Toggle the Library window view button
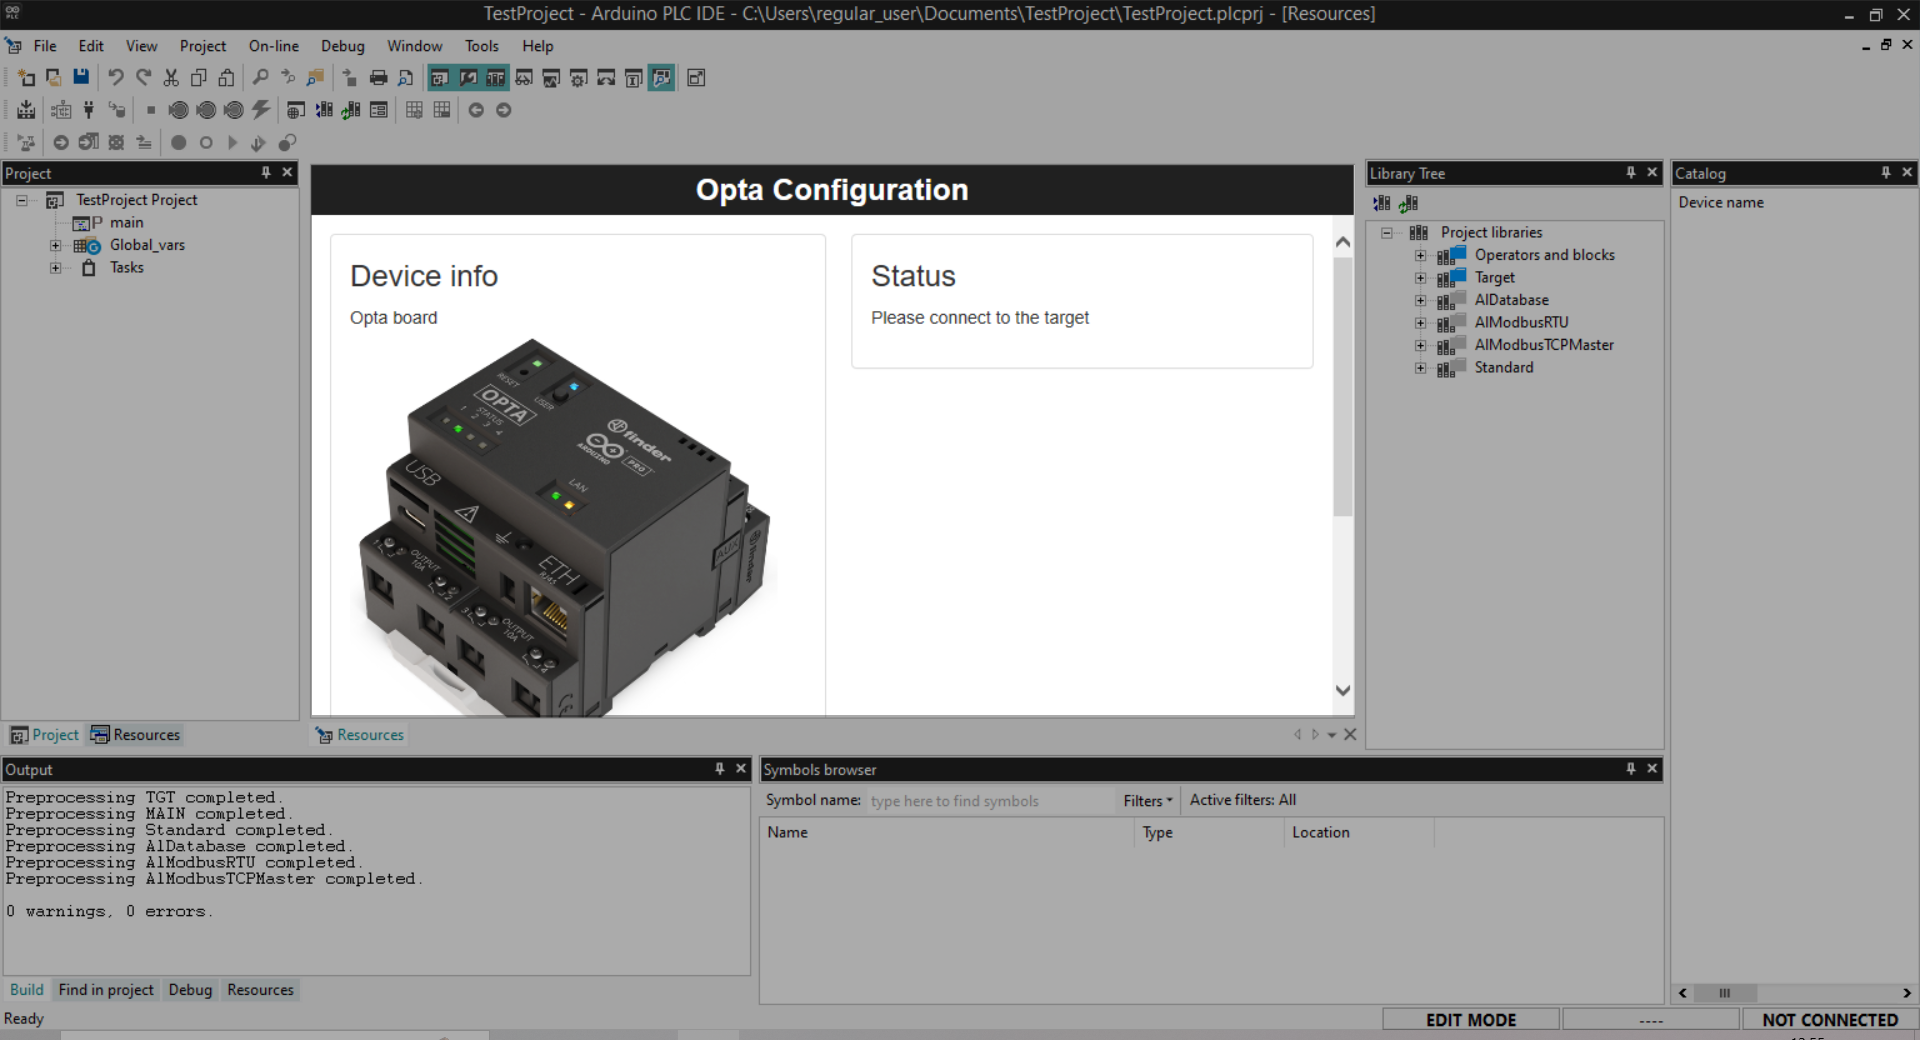 click(496, 78)
